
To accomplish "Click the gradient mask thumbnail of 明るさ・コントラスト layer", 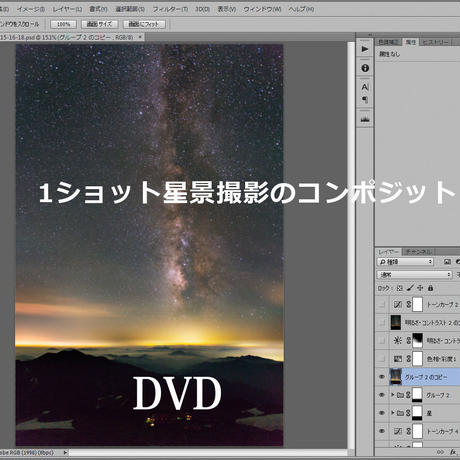I will 418,340.
